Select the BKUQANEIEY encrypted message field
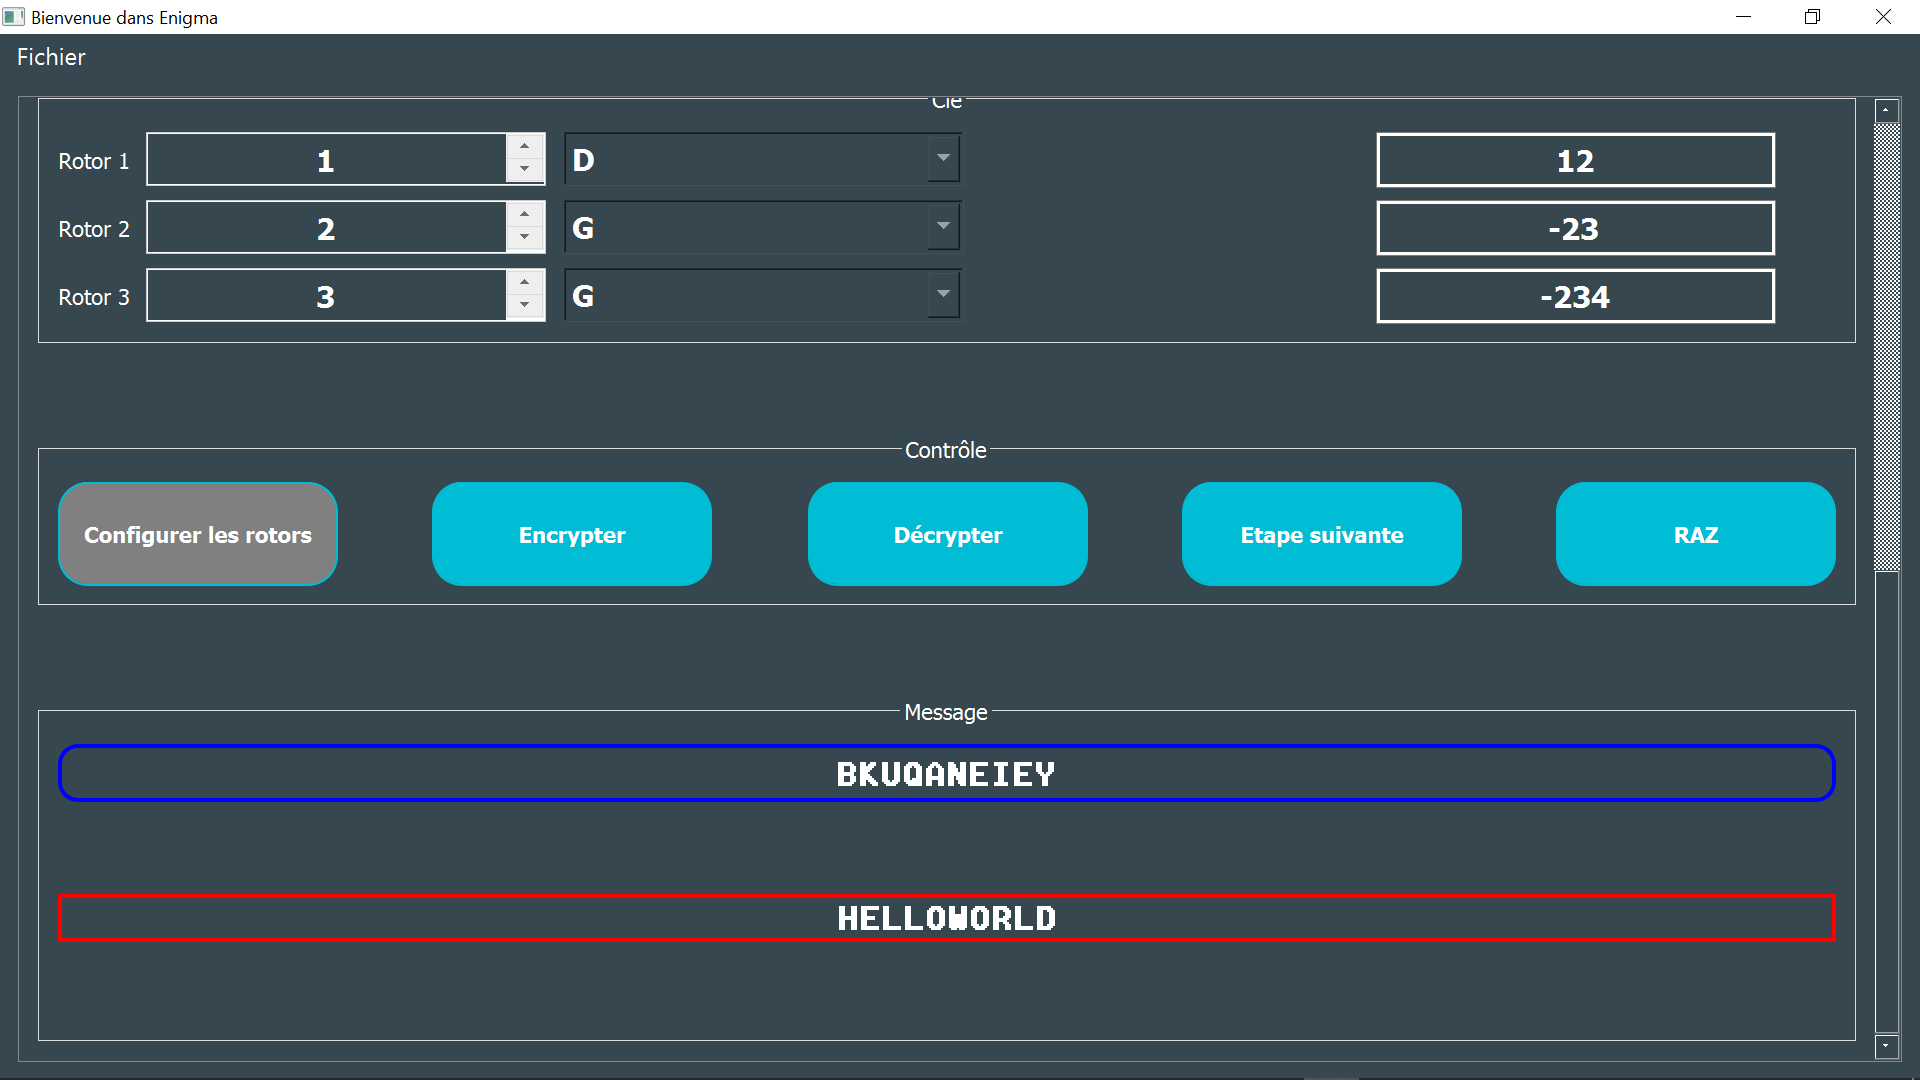Screen dimensions: 1920x1080 pos(946,773)
